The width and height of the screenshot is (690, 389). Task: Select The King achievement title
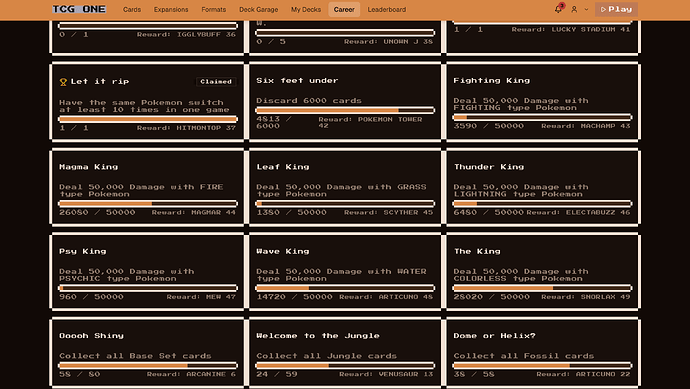coord(477,251)
